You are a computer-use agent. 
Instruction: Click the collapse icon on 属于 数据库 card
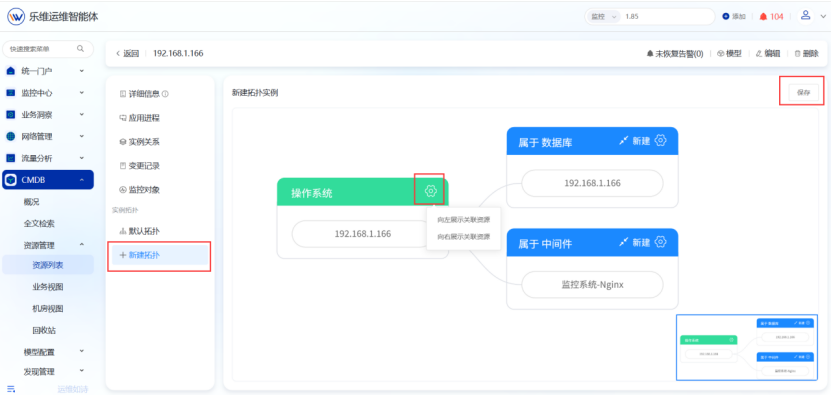[623, 140]
